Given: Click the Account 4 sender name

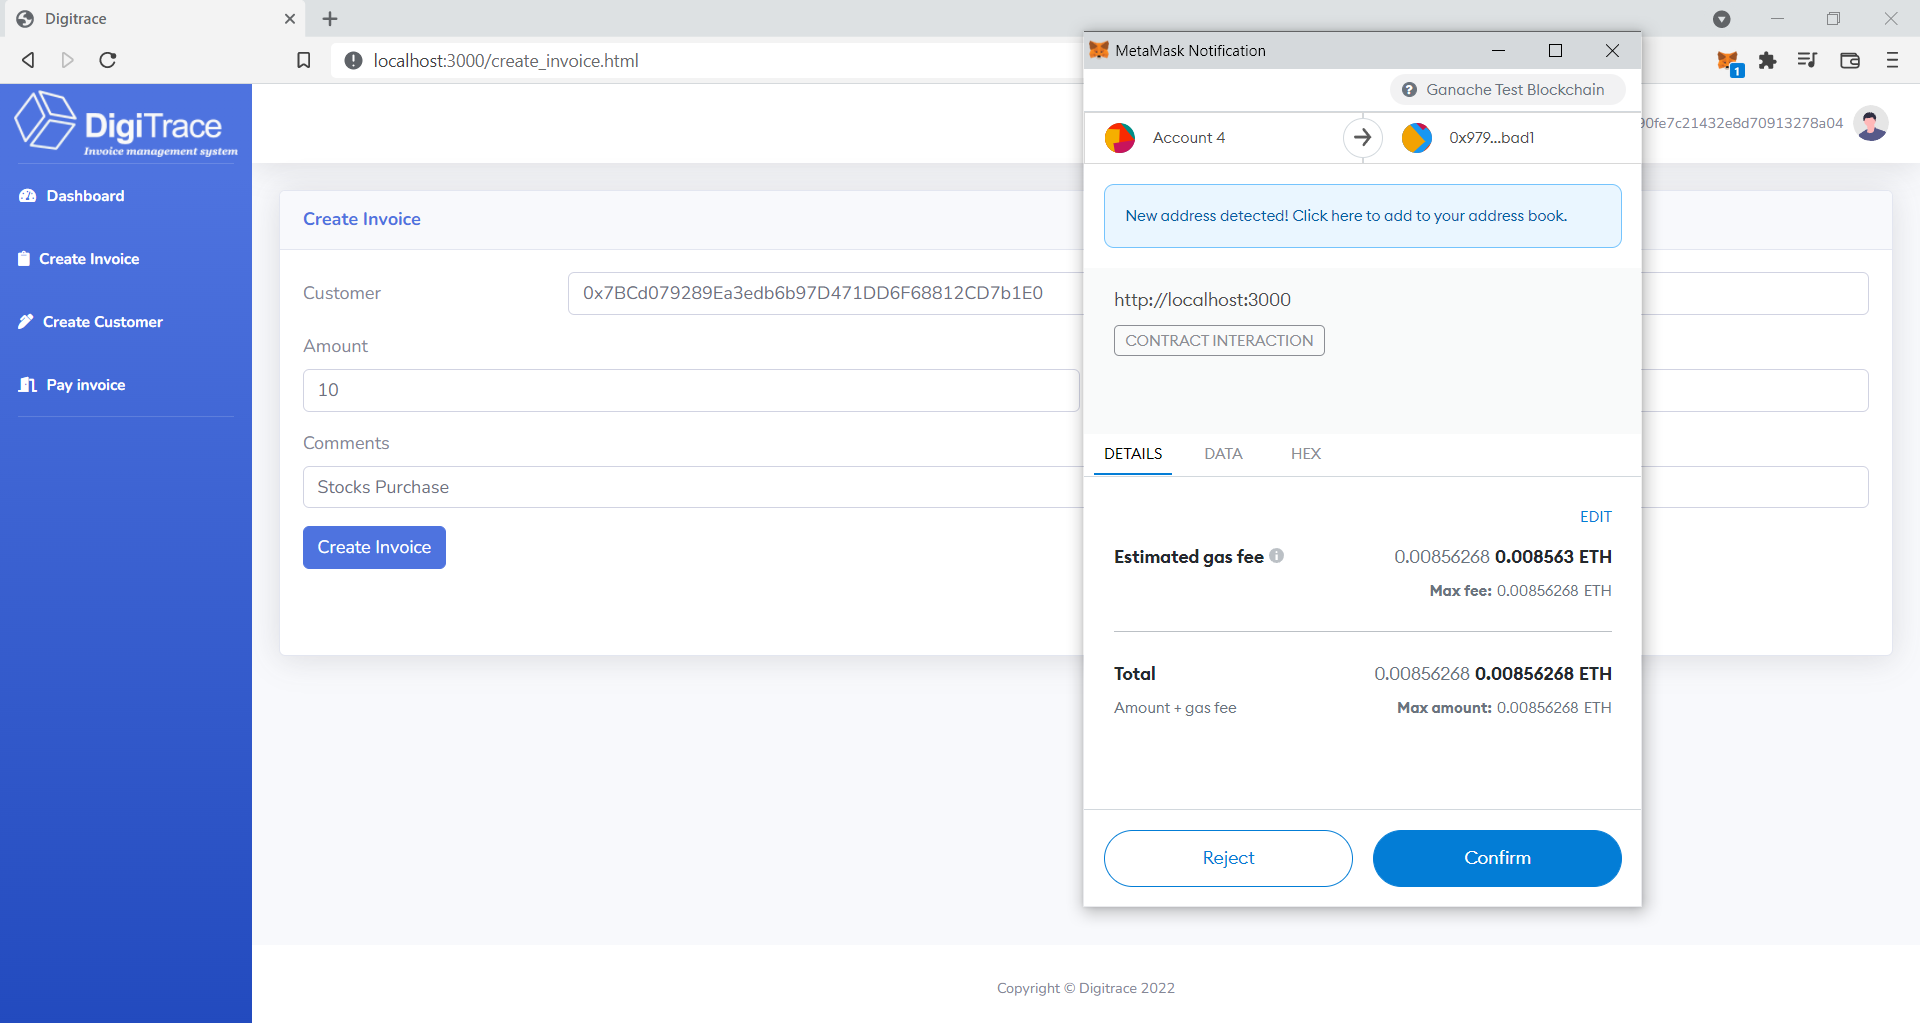Looking at the screenshot, I should pyautogui.click(x=1189, y=138).
